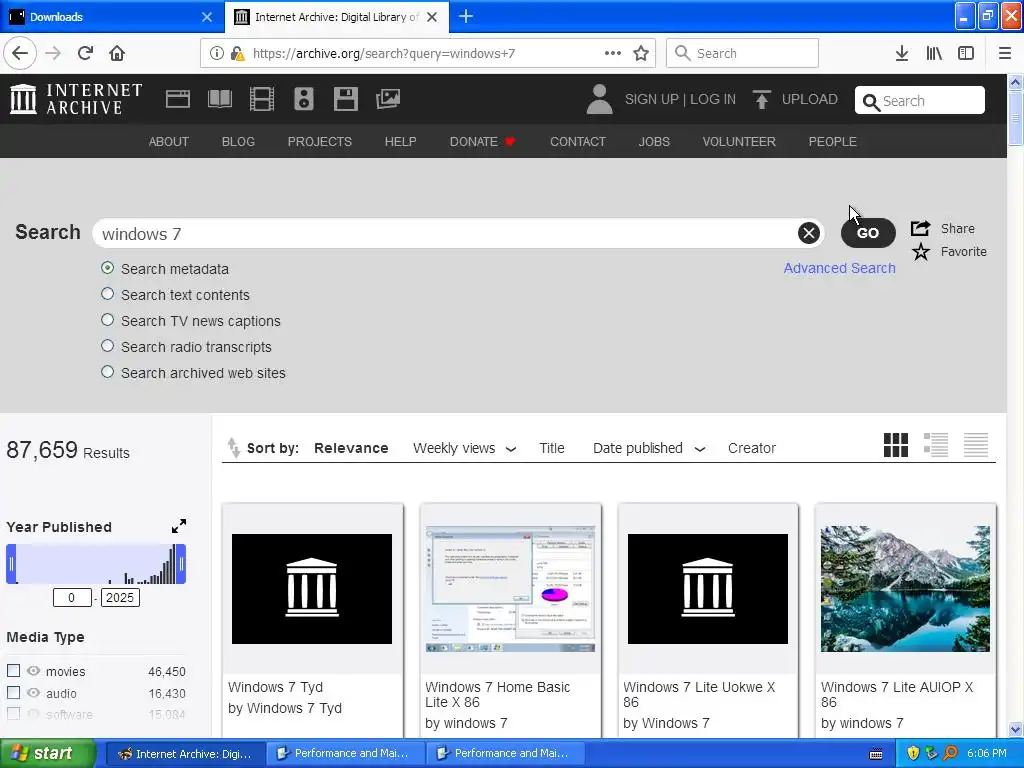Screen dimensions: 1024x768
Task: View site information icon
Action: pyautogui.click(x=216, y=54)
